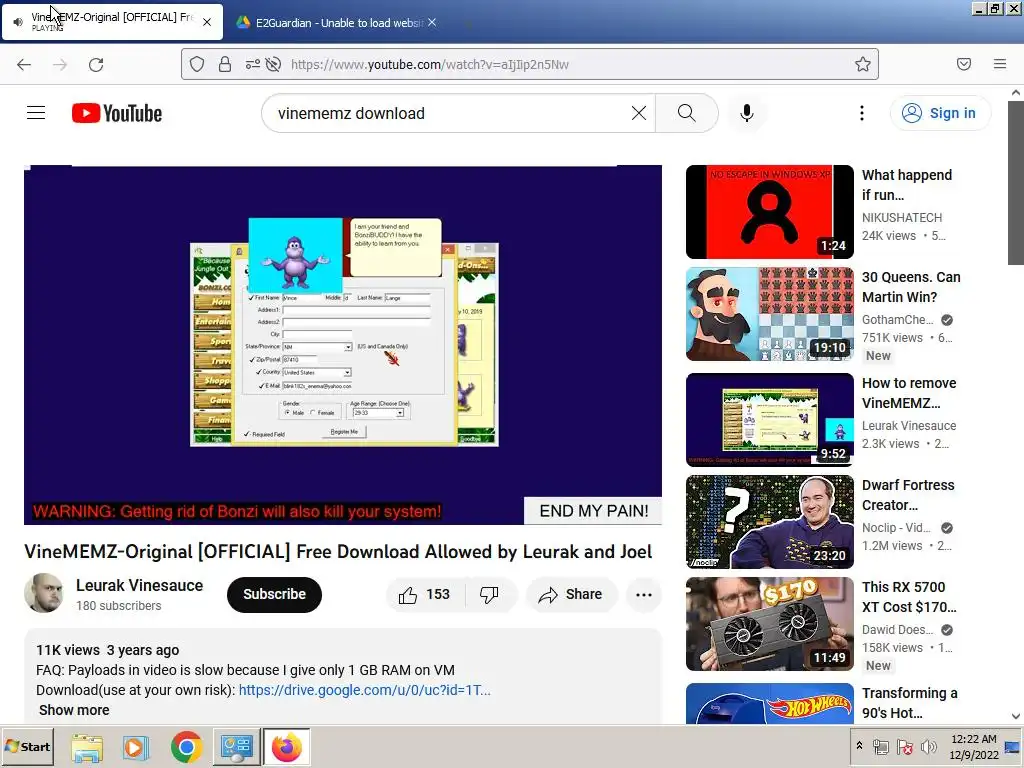Open Windows Explorer folder in taskbar
This screenshot has width=1024, height=768.
click(x=87, y=746)
